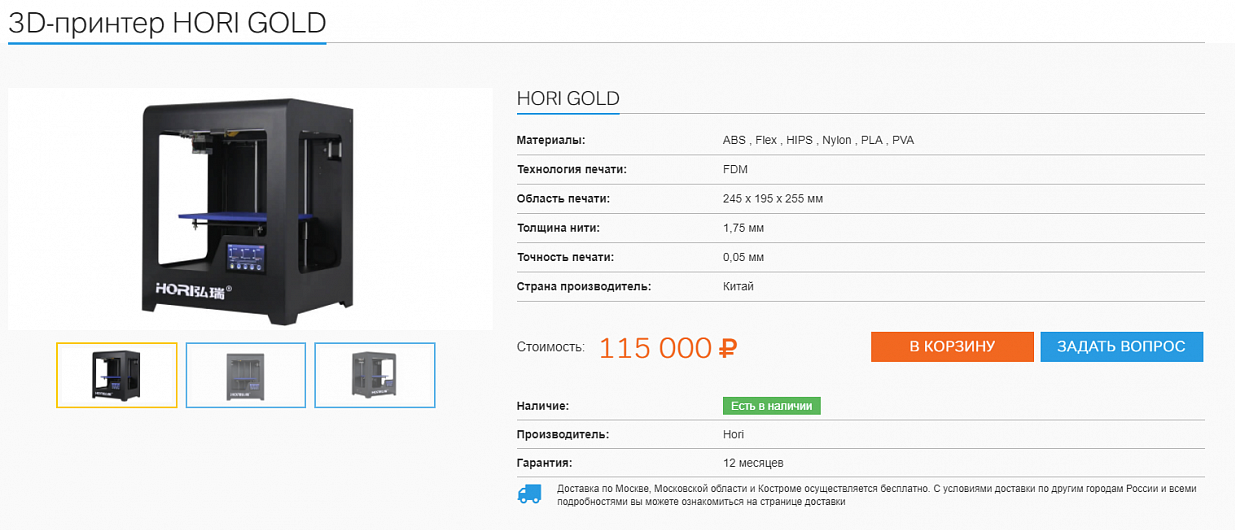Click the 1,75 мм filament thickness value
Viewport: 1235px width, 530px height.
(743, 228)
